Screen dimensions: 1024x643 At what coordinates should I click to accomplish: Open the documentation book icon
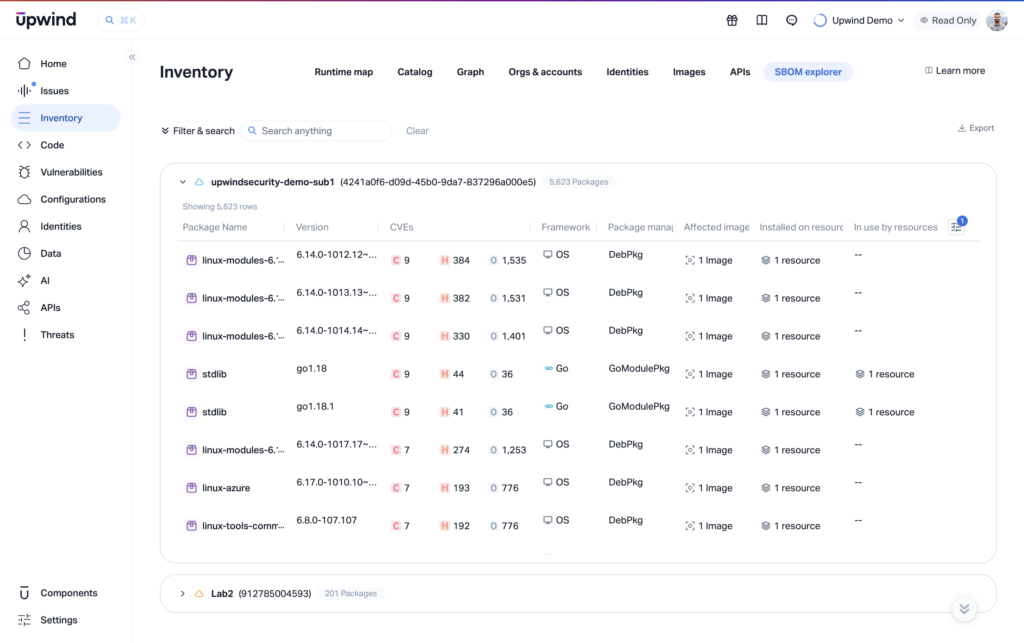pos(762,20)
